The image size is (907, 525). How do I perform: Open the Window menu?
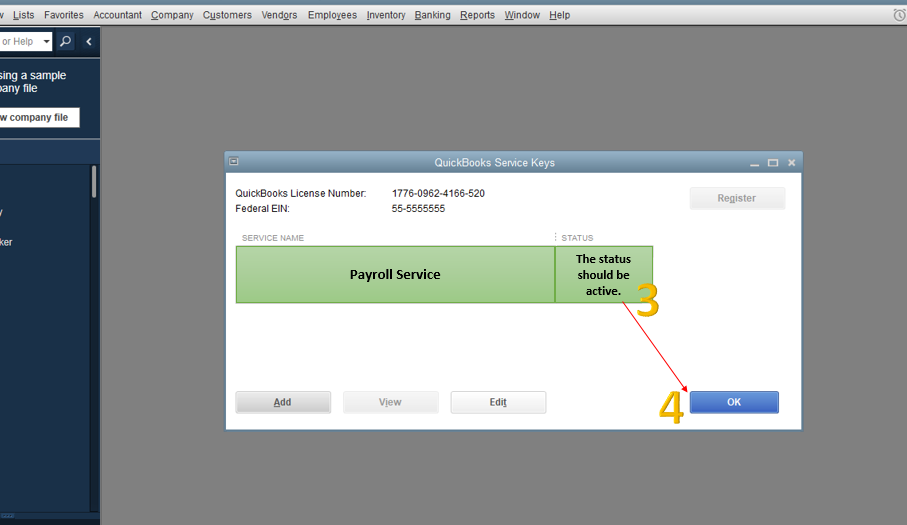[x=522, y=15]
